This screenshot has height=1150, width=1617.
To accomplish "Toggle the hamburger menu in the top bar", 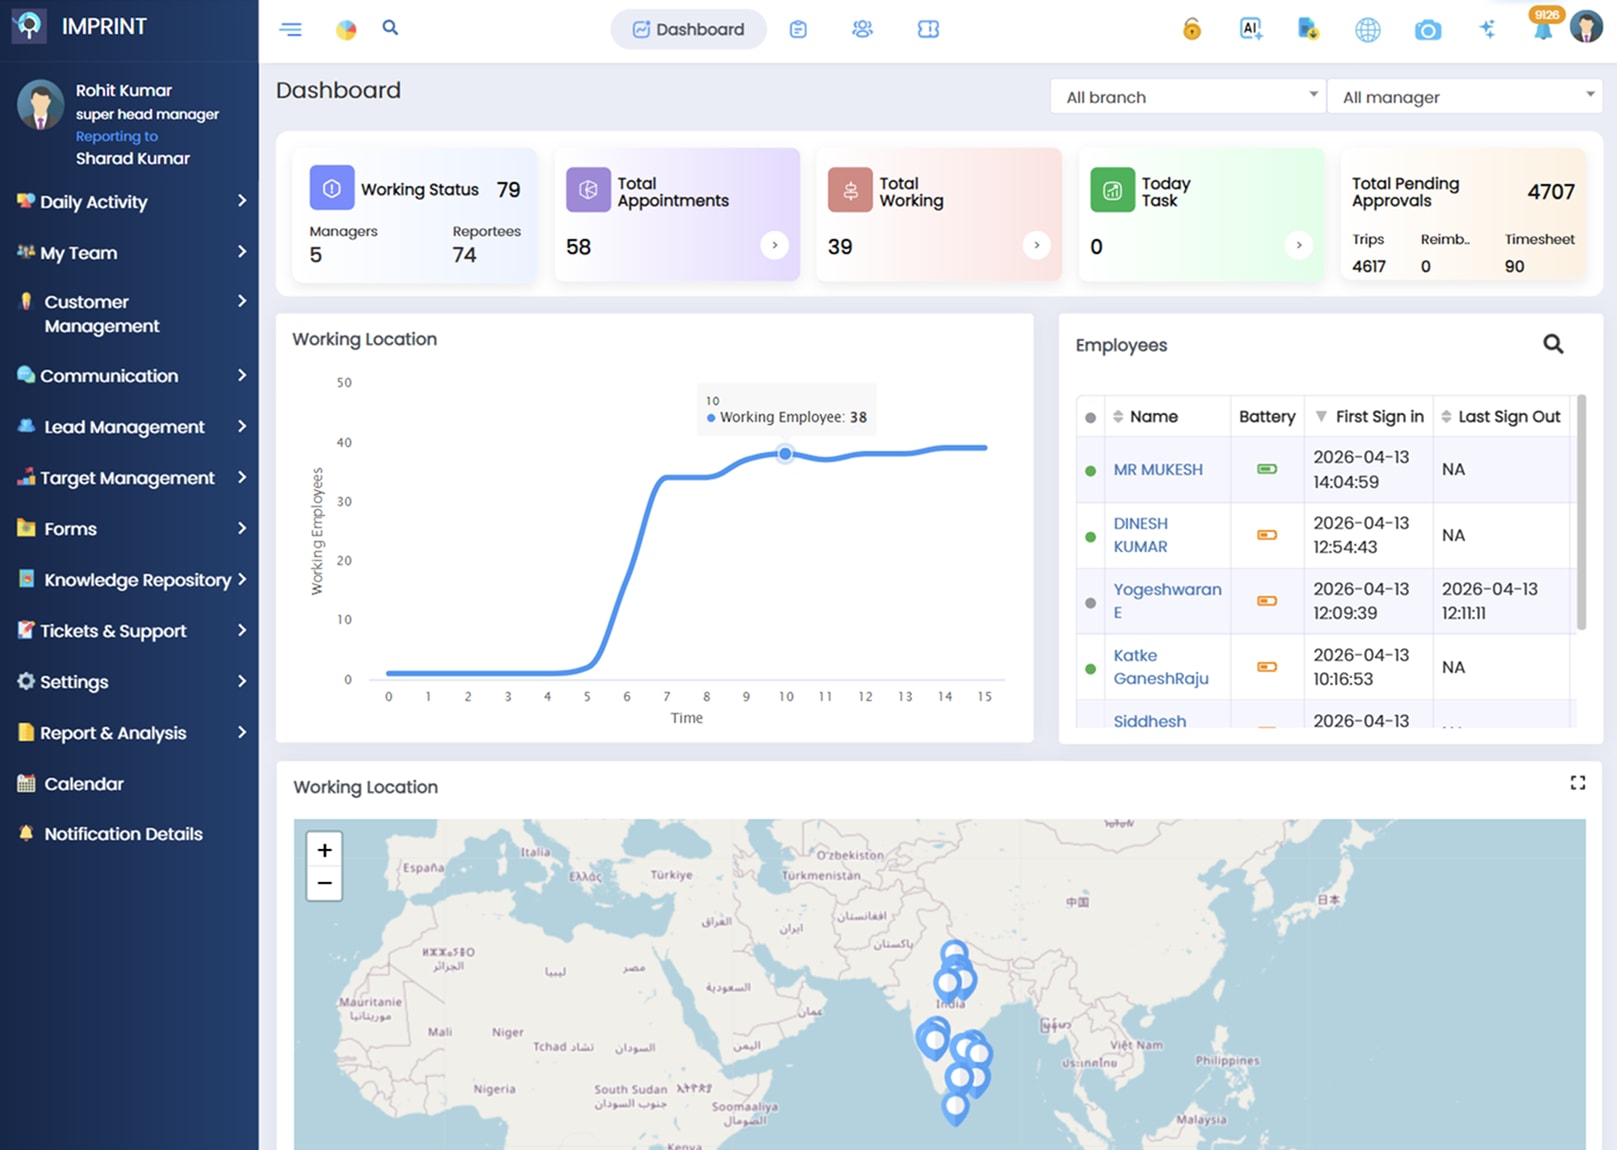I will click(291, 29).
